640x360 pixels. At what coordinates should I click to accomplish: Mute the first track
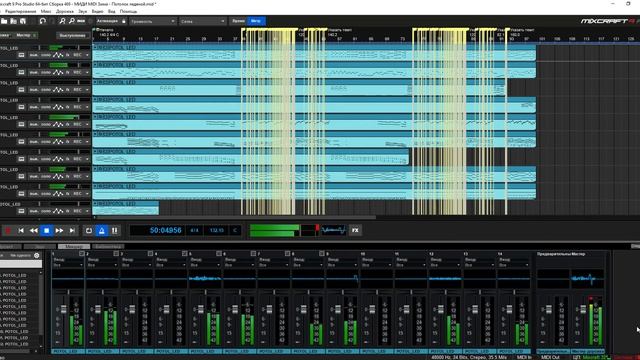(x=33, y=55)
